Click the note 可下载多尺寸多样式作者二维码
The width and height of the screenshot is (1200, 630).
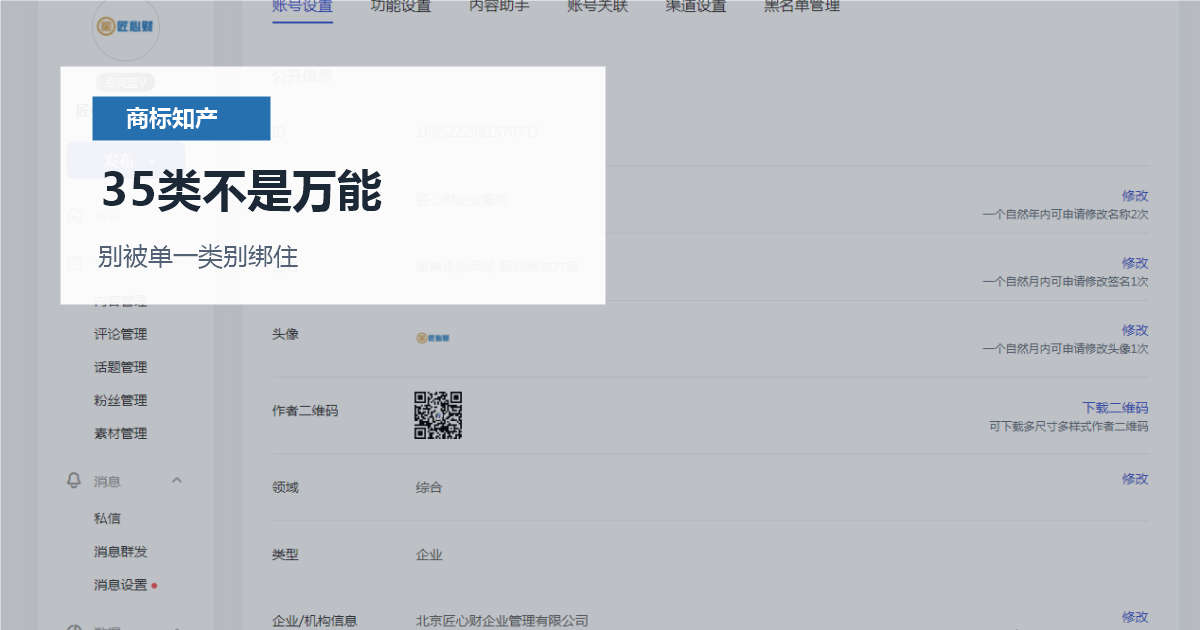coord(1069,427)
